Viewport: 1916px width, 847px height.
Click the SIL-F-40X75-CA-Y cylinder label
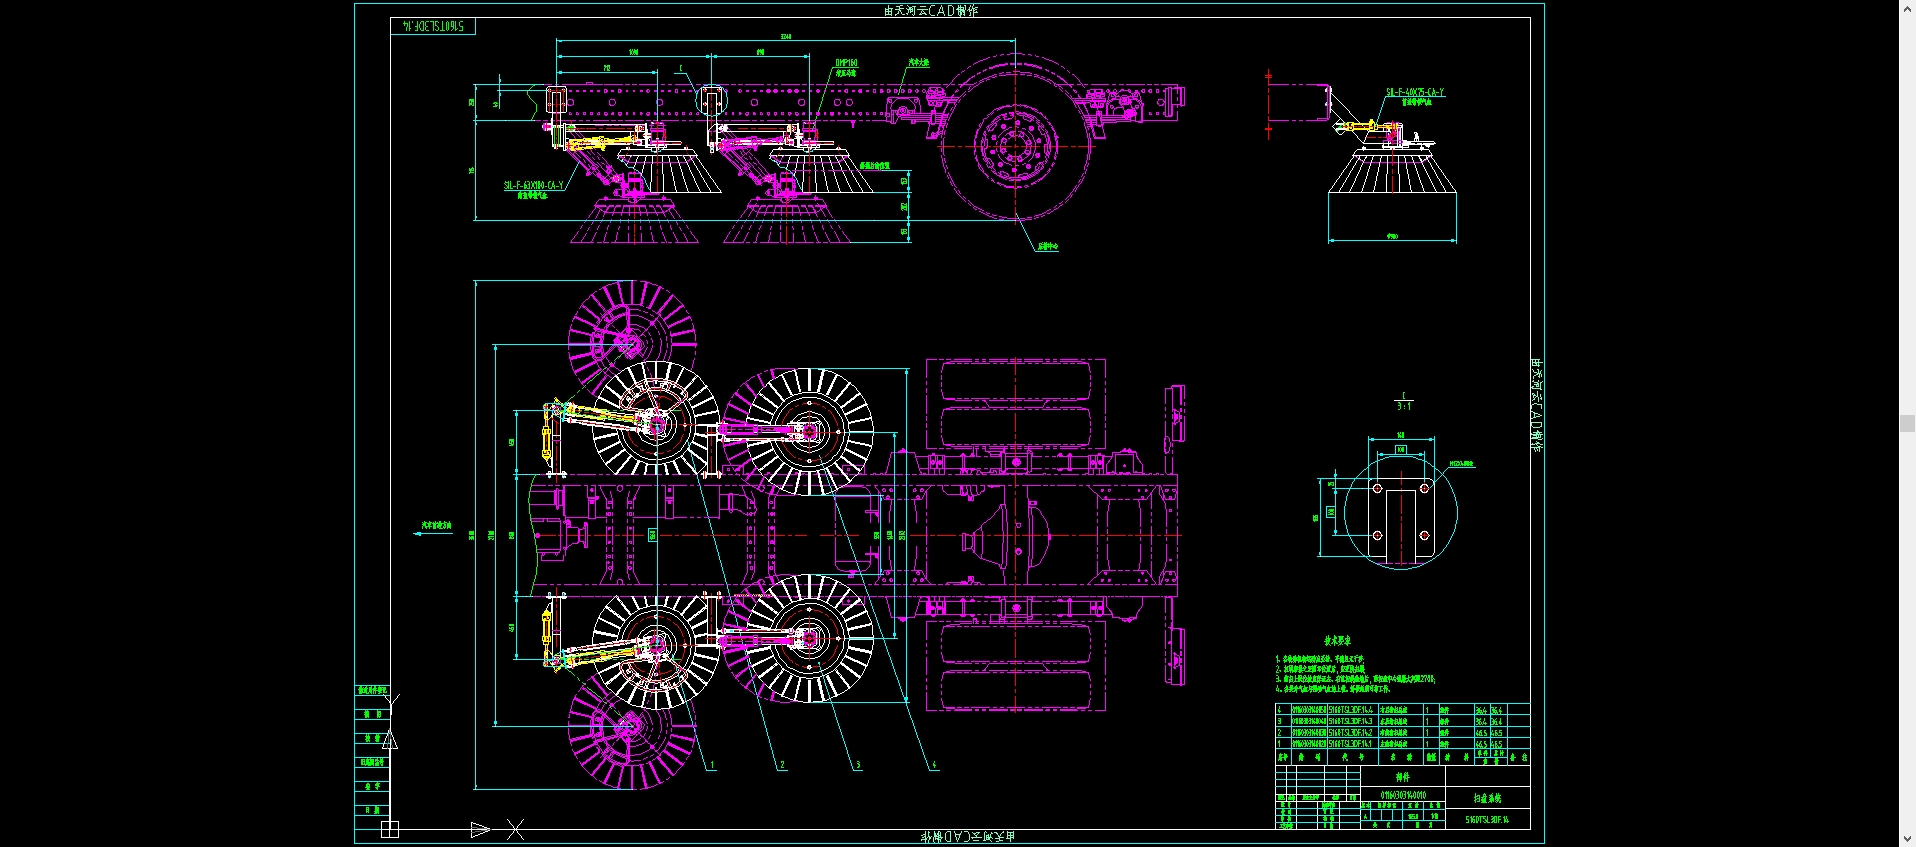pyautogui.click(x=1414, y=92)
